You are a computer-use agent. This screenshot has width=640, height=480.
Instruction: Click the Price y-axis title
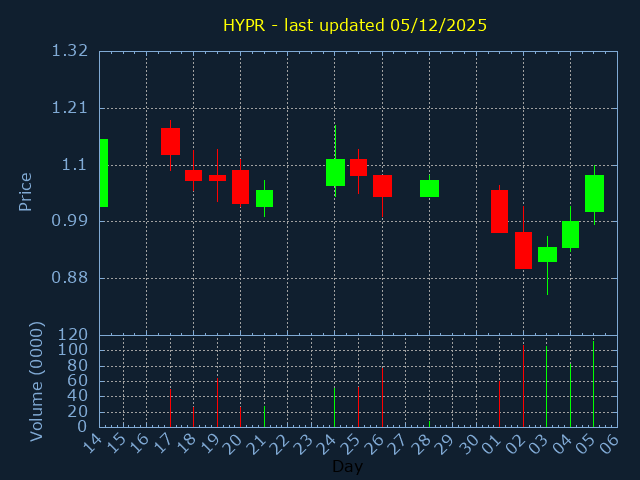pyautogui.click(x=26, y=191)
